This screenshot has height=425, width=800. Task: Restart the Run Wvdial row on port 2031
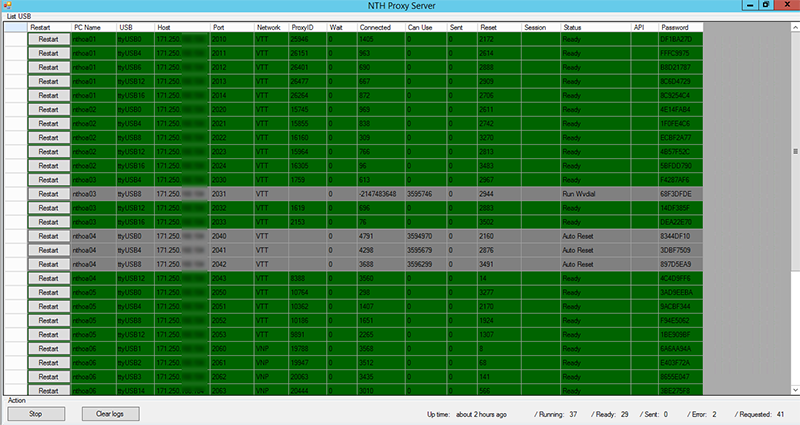pos(48,194)
